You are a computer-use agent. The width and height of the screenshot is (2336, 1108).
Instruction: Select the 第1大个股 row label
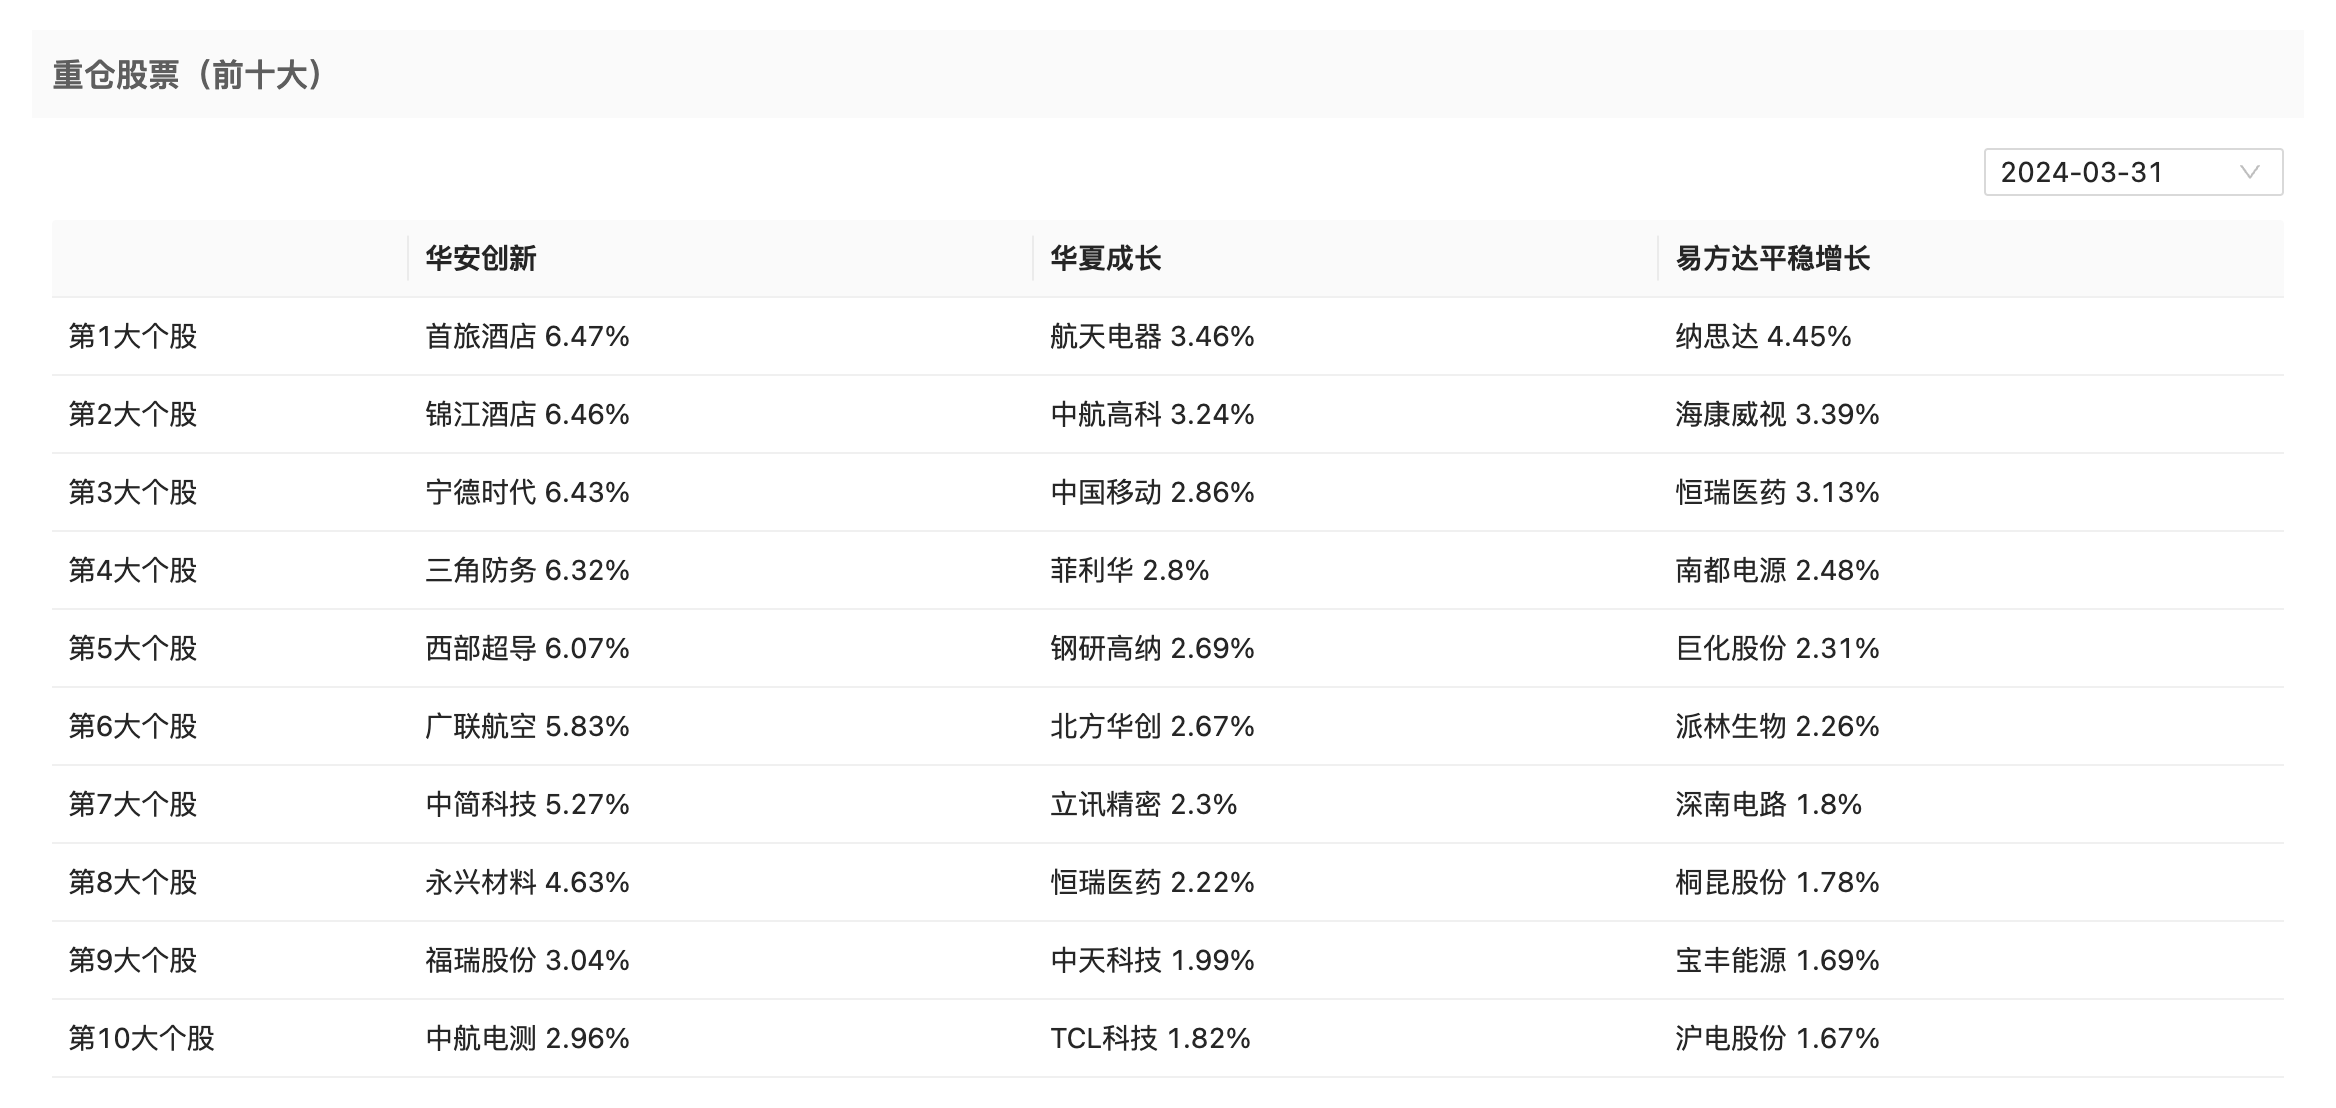[133, 337]
